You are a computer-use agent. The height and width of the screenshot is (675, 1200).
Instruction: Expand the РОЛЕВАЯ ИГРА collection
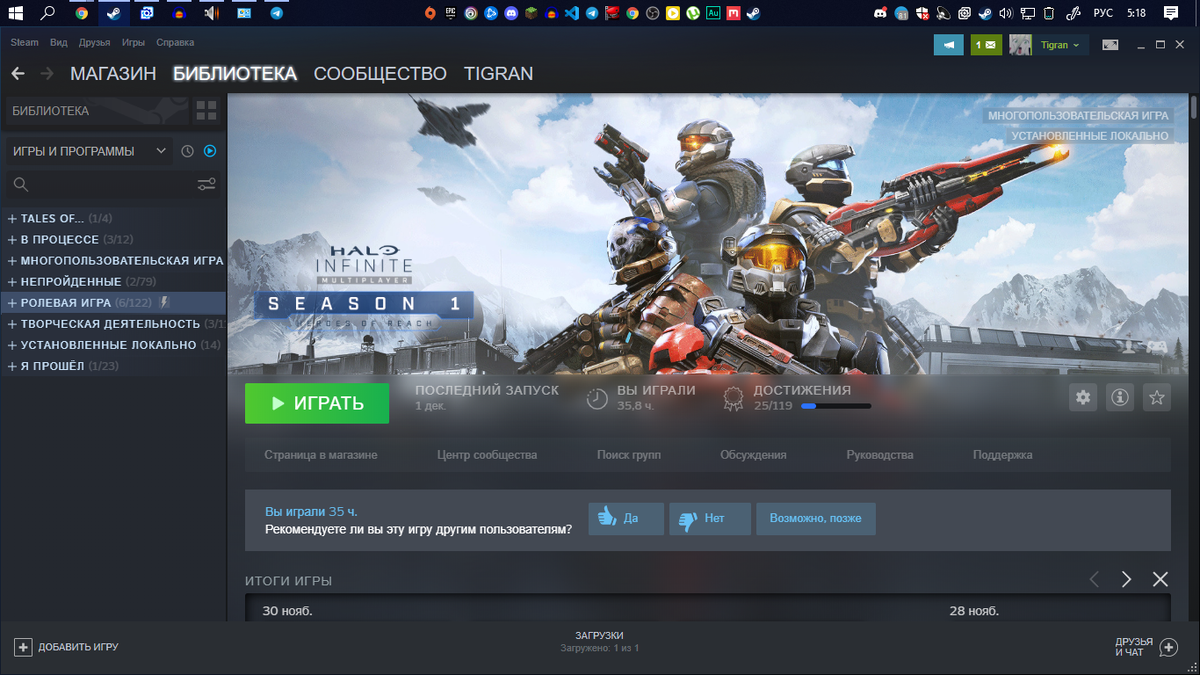point(12,302)
